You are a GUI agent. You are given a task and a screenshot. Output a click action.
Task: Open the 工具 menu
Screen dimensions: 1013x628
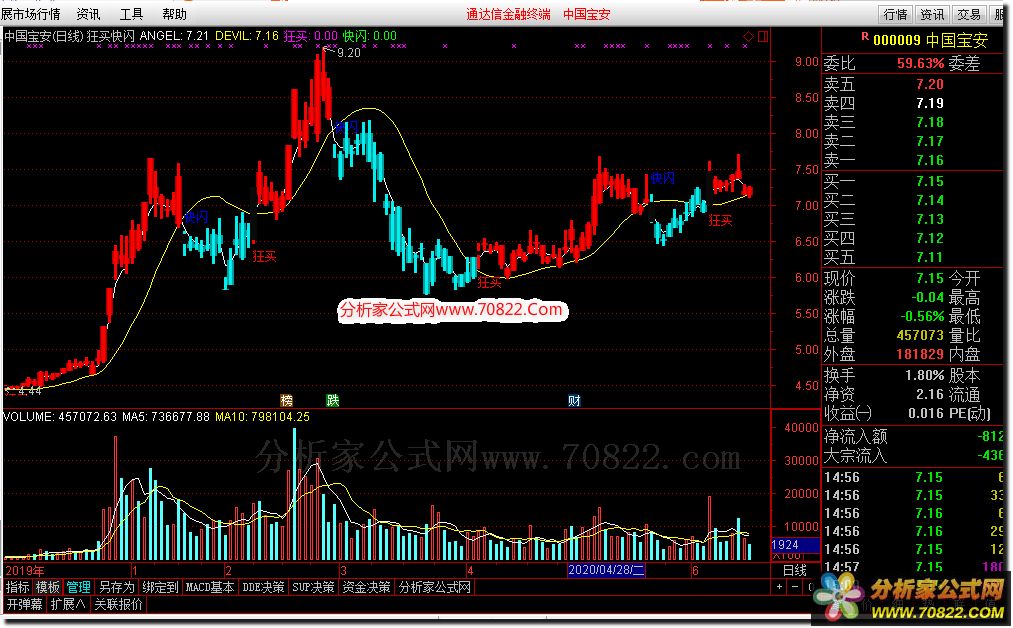click(131, 14)
